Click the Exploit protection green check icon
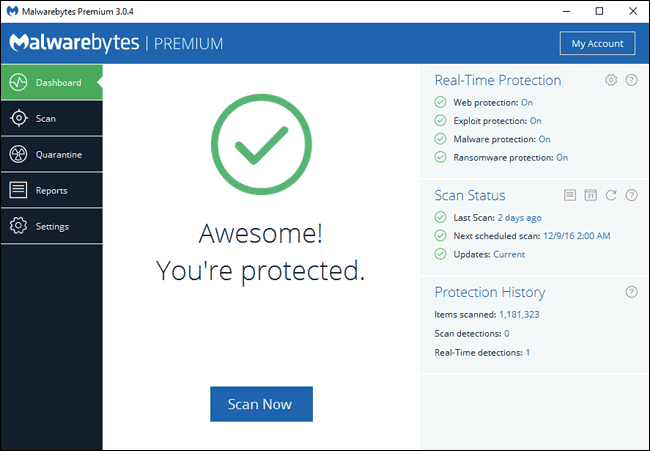650x451 pixels. (x=440, y=120)
